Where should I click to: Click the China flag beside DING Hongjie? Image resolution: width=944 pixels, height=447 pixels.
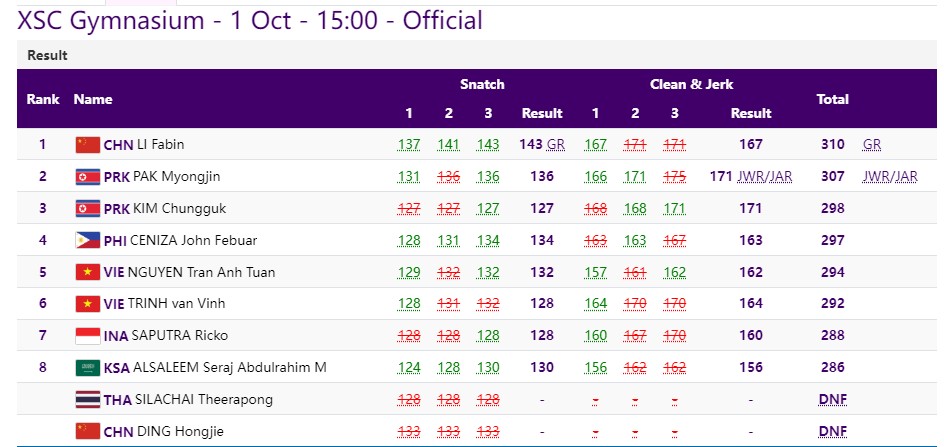[87, 431]
